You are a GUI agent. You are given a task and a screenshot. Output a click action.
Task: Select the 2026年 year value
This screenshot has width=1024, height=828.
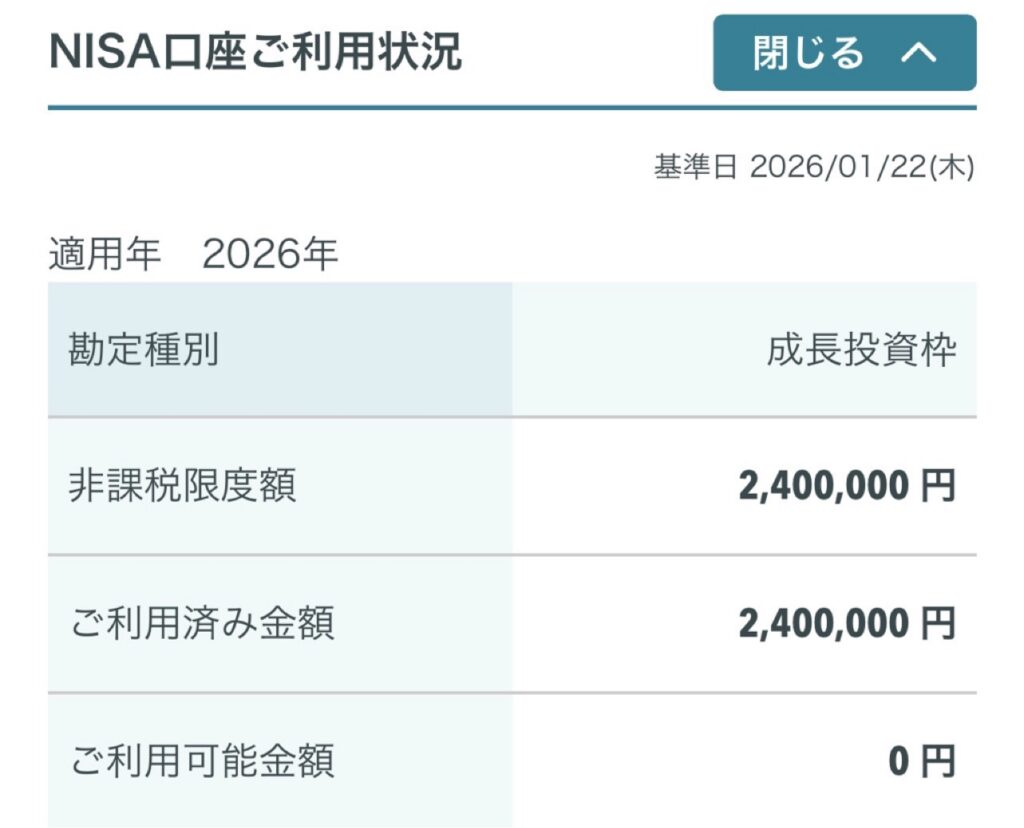click(x=270, y=255)
